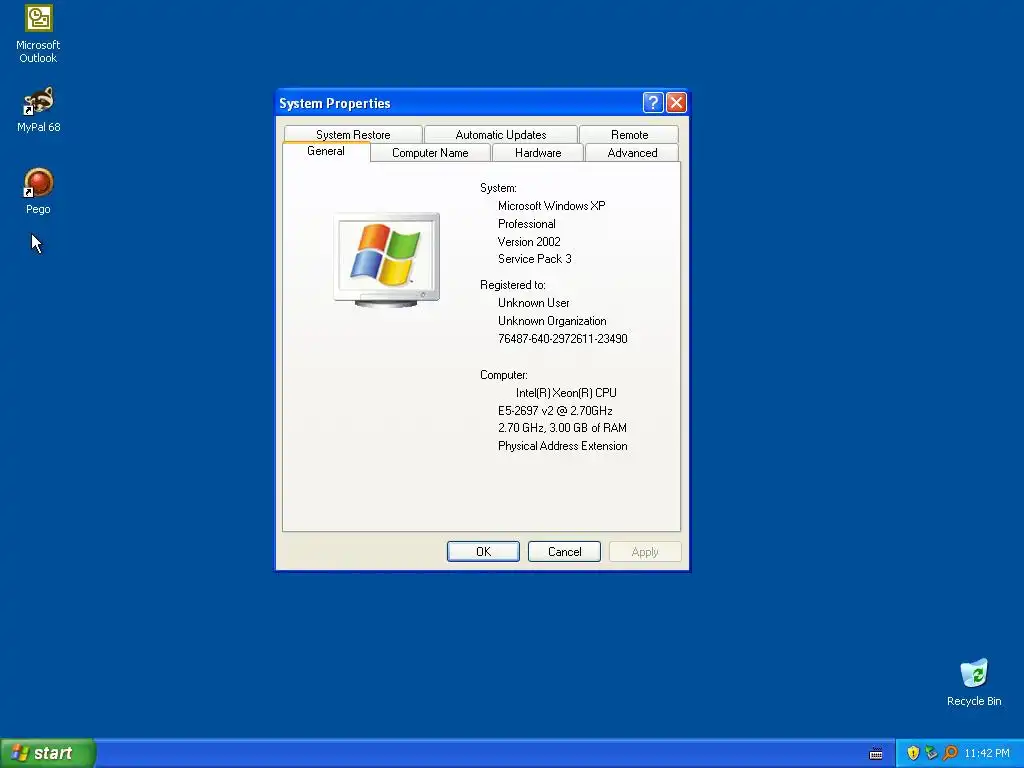Click the Cancel button

pos(564,552)
